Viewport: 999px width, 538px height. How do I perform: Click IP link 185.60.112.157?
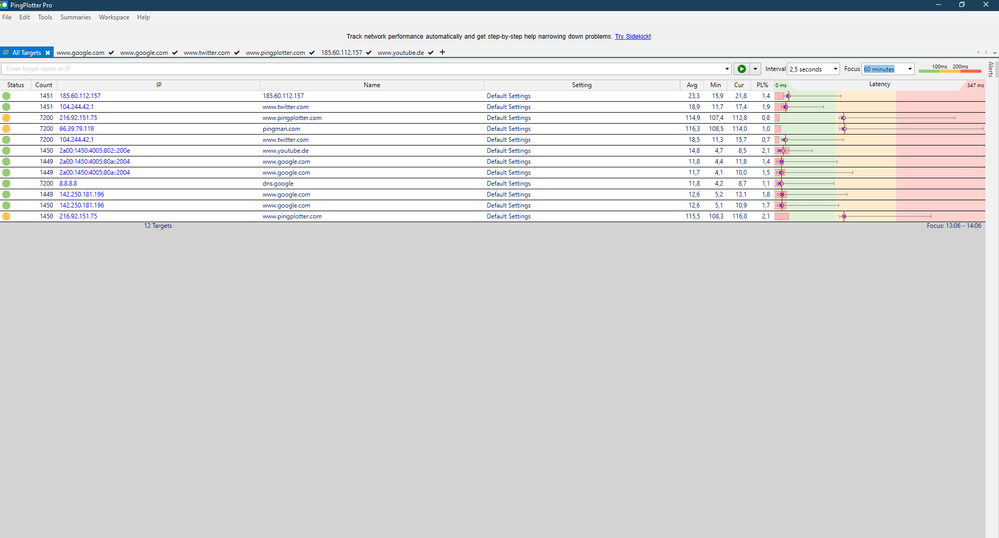pyautogui.click(x=80, y=96)
